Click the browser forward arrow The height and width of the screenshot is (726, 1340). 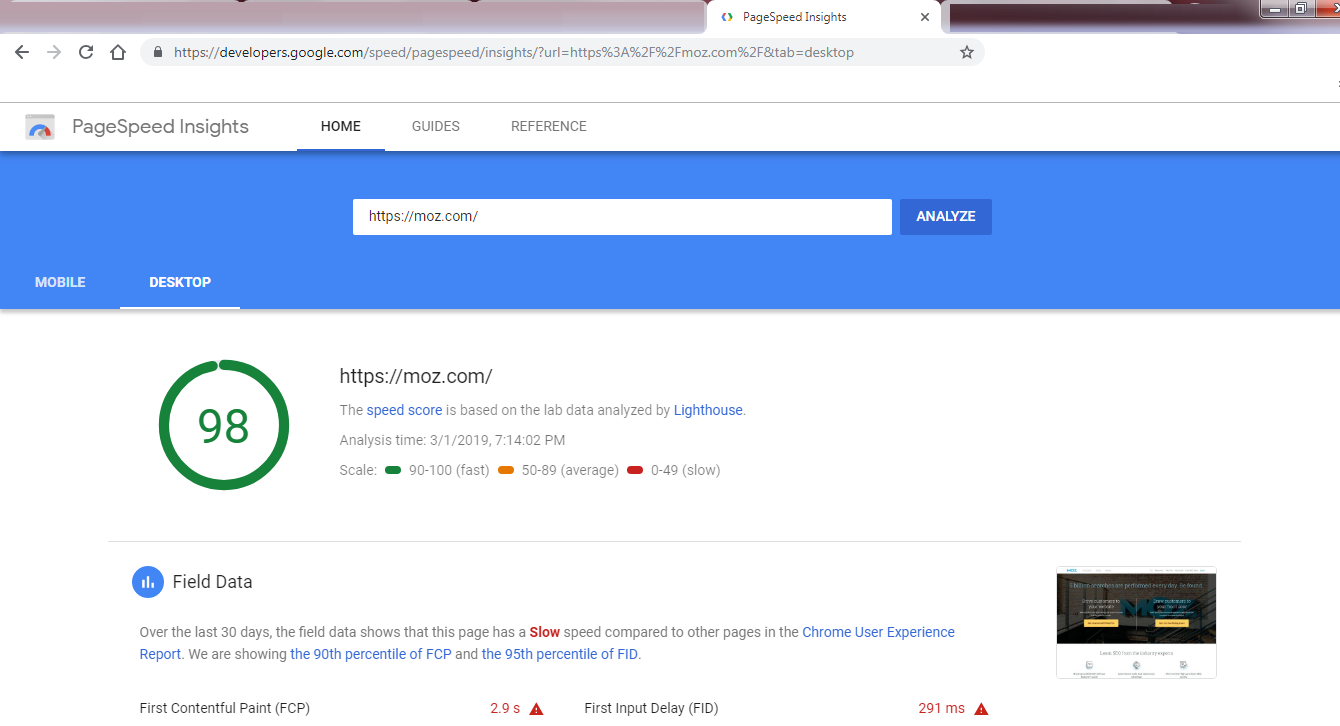point(54,52)
